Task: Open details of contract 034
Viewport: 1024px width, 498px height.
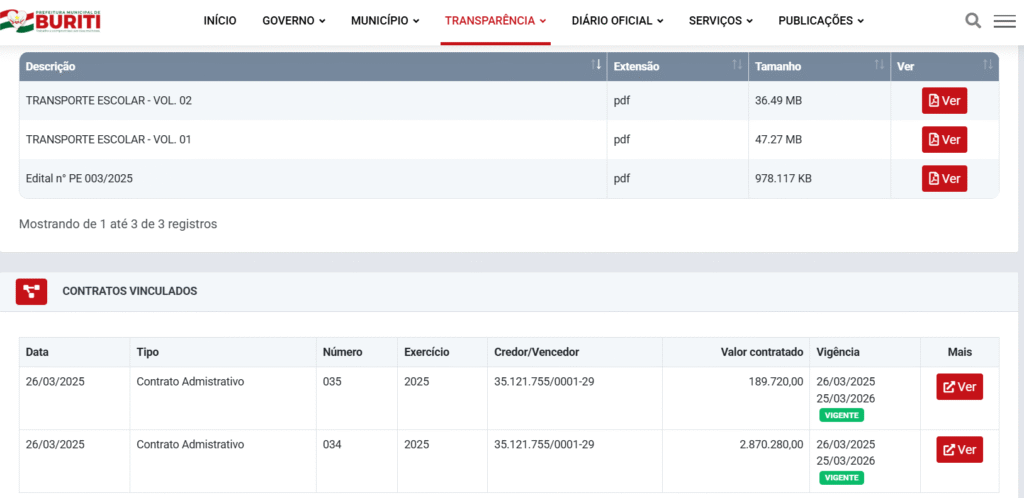Action: (959, 450)
